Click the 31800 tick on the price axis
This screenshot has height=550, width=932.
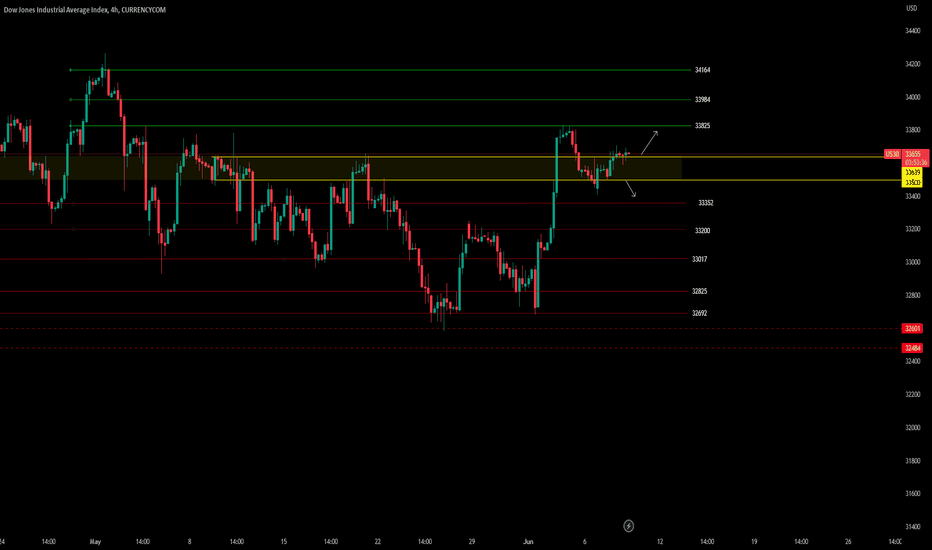point(912,461)
